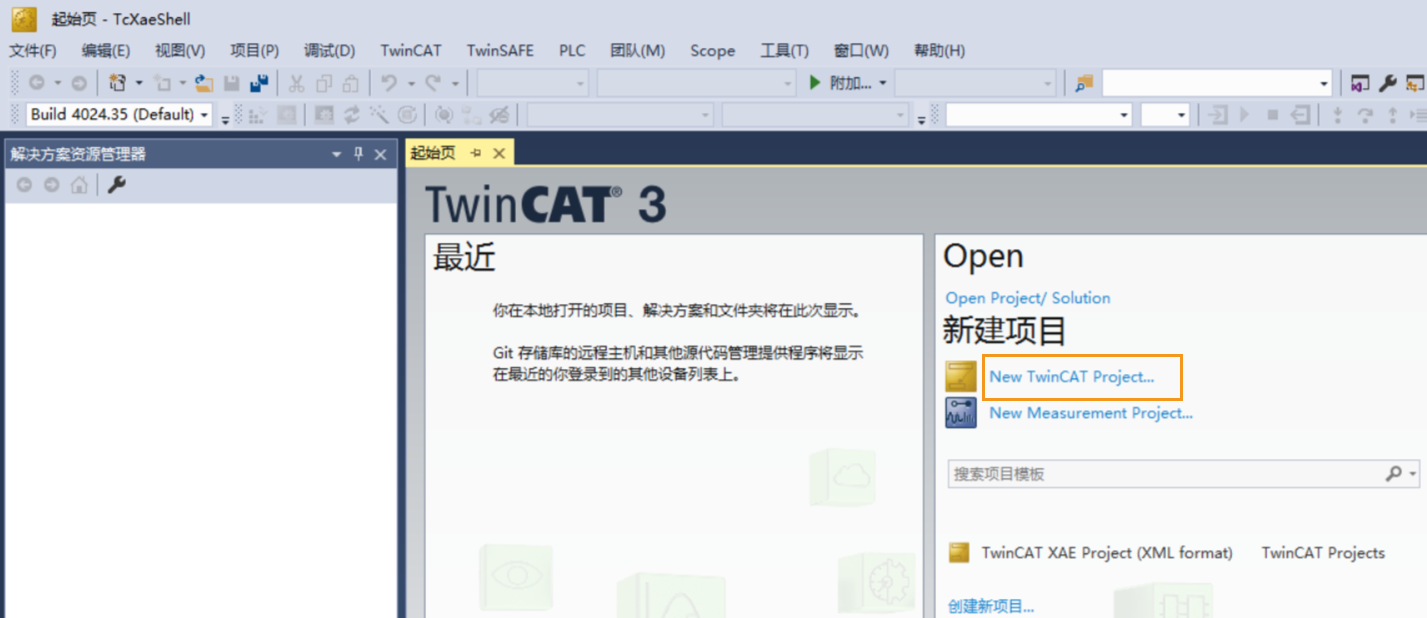Viewport: 1427px width, 618px height.
Task: Click the gold New TwinCAT Project icon
Action: pyautogui.click(x=961, y=376)
